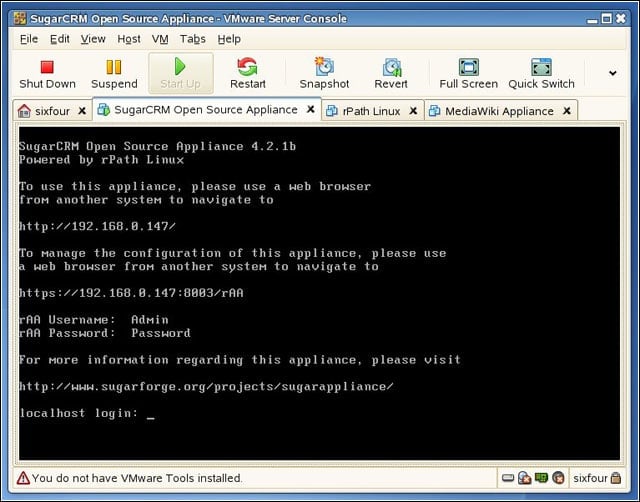Screen dimensions: 640x502
Task: Click the network adapter status icon
Action: click(x=541, y=478)
